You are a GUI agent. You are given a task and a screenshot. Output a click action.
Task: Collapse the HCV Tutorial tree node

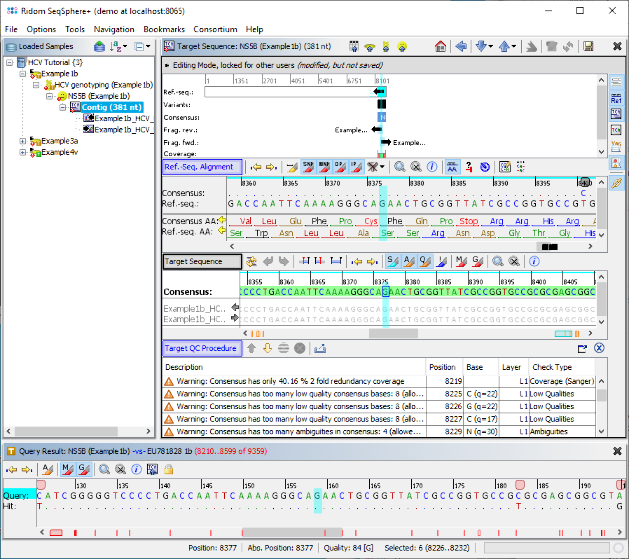[x=9, y=62]
